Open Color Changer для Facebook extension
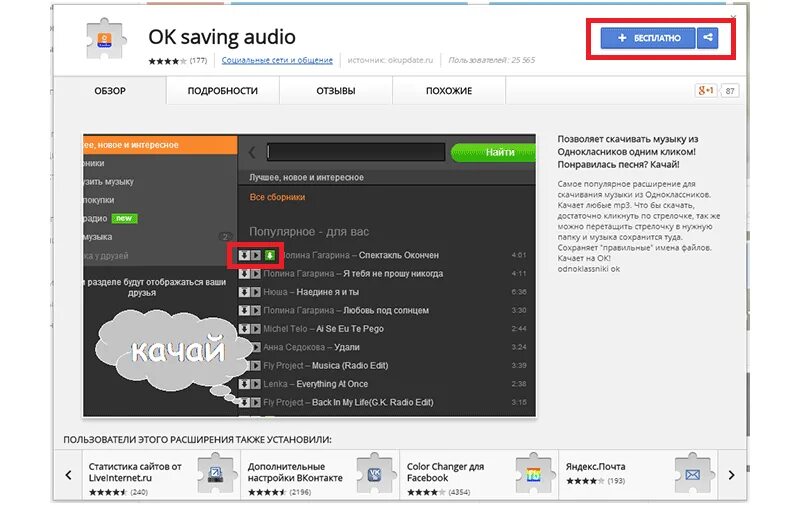This screenshot has width=800, height=505. [x=480, y=476]
